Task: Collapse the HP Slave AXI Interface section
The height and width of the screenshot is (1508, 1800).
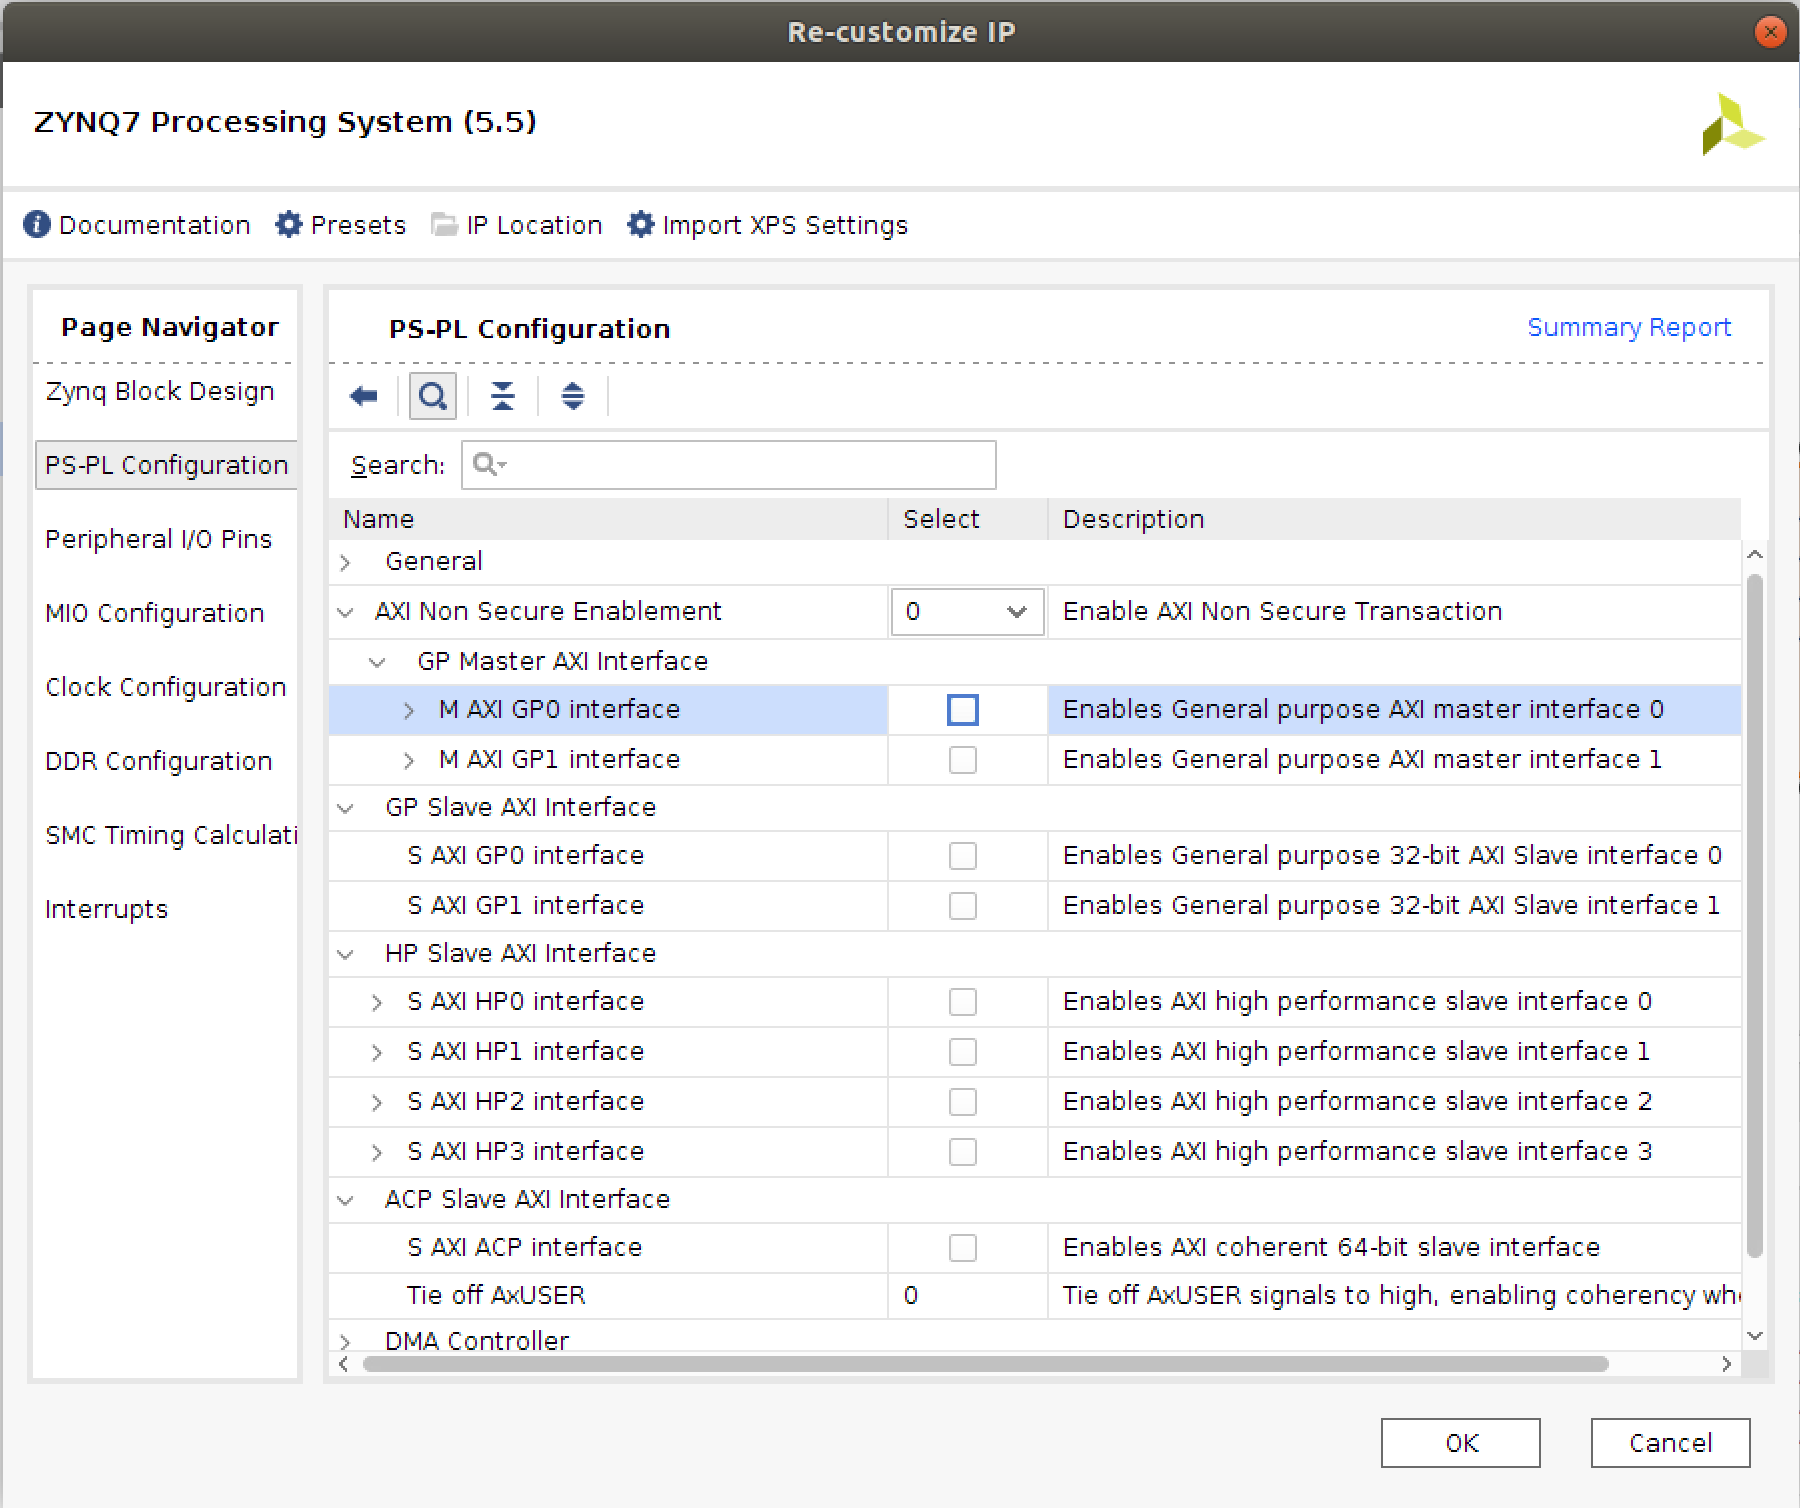Action: [346, 954]
